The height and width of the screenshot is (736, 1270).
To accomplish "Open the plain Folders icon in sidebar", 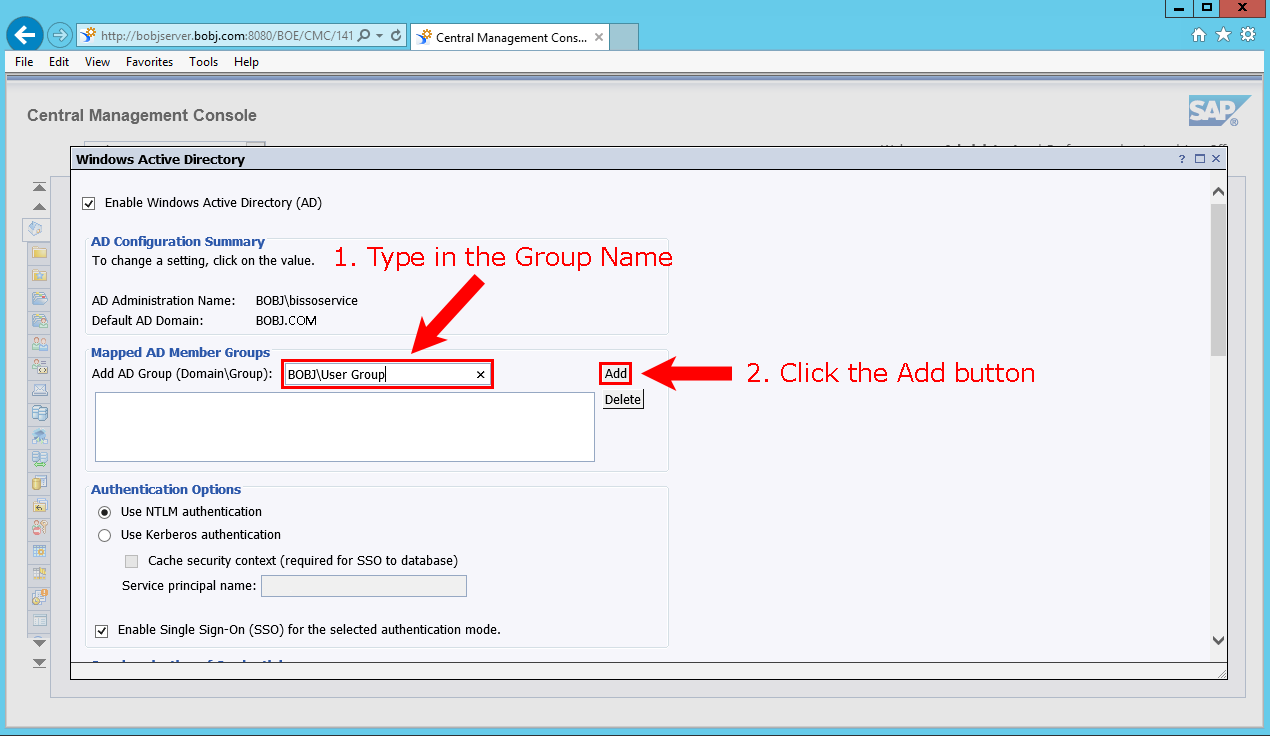I will pos(40,252).
